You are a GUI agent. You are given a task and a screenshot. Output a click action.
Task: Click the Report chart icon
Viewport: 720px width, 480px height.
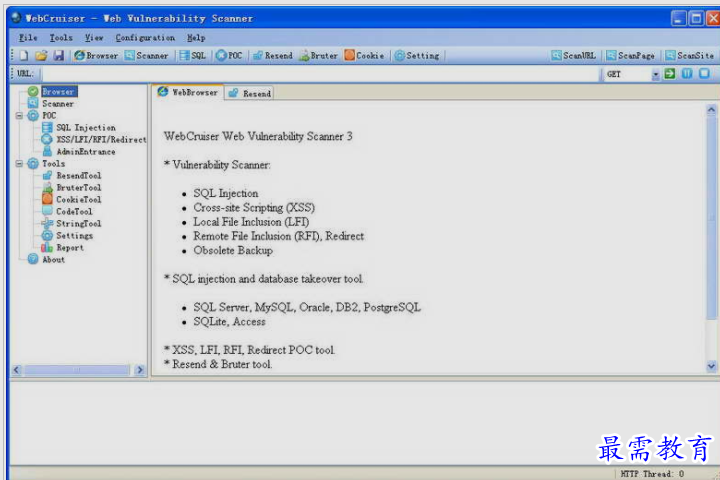click(x=47, y=247)
